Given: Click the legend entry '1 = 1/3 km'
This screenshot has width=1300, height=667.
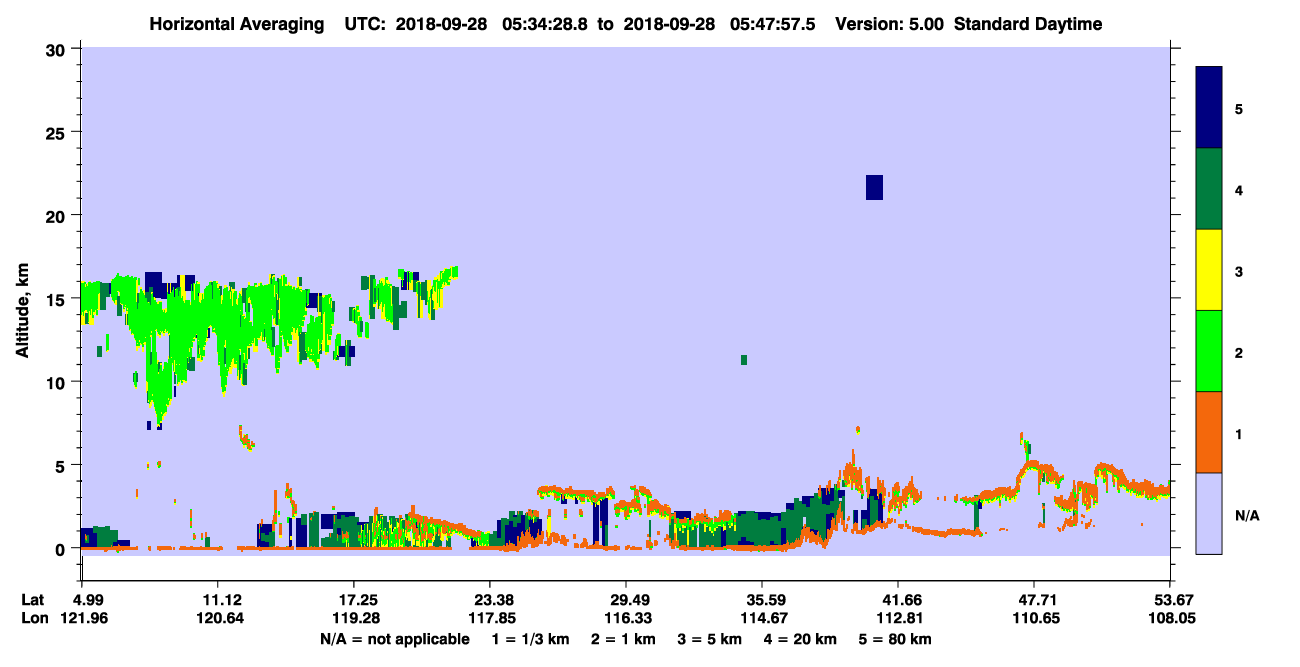Looking at the screenshot, I should pos(533,638).
